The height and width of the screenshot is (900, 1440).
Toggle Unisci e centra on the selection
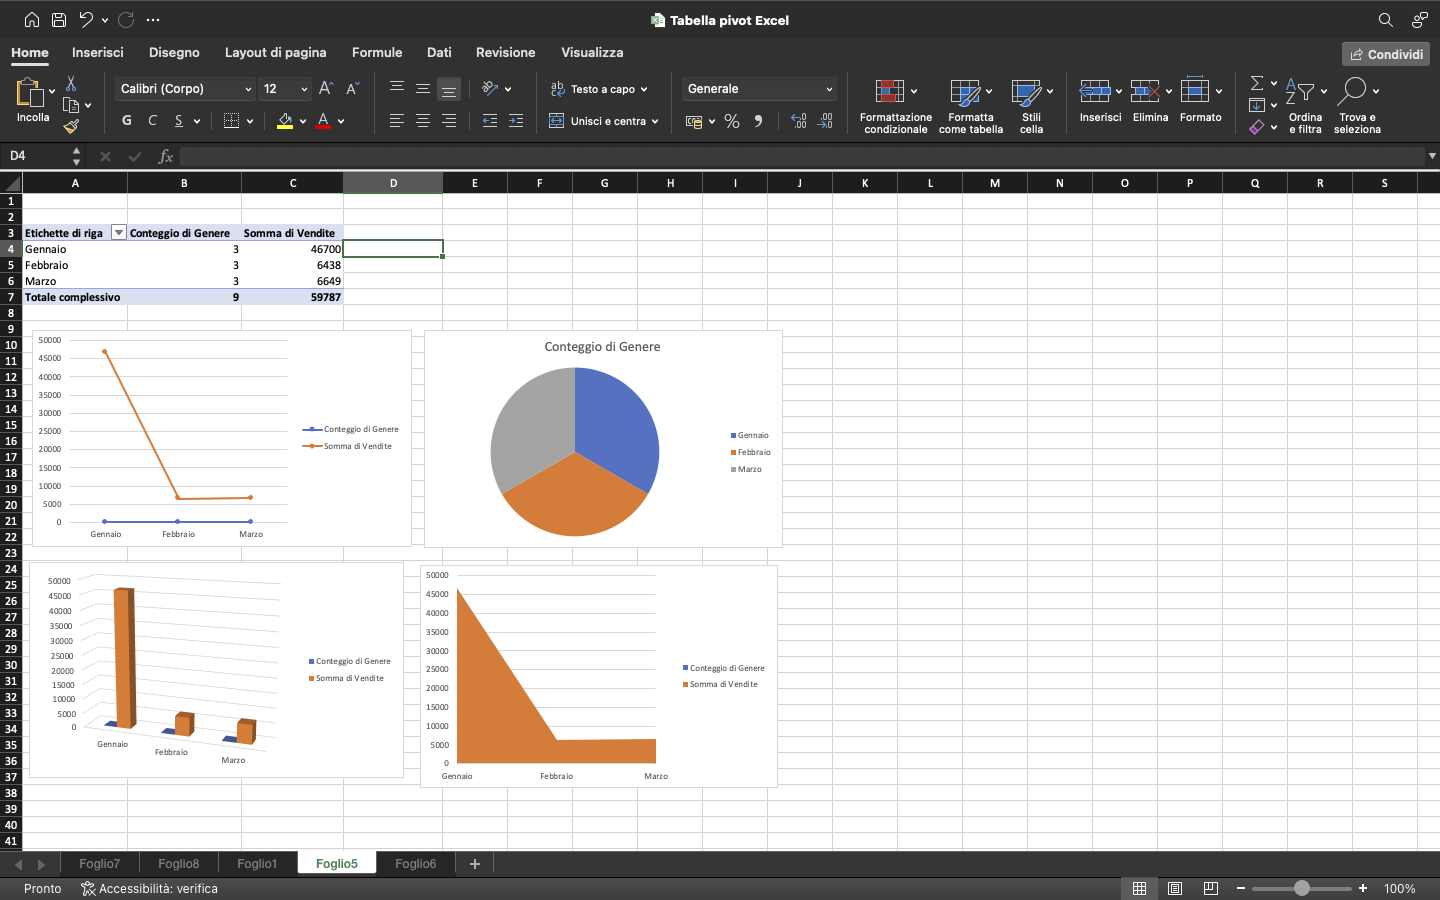[x=605, y=120]
